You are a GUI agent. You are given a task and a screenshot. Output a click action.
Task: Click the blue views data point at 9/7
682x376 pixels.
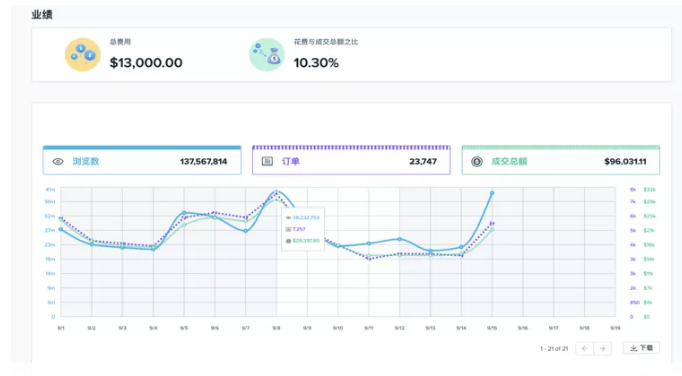pyautogui.click(x=246, y=231)
